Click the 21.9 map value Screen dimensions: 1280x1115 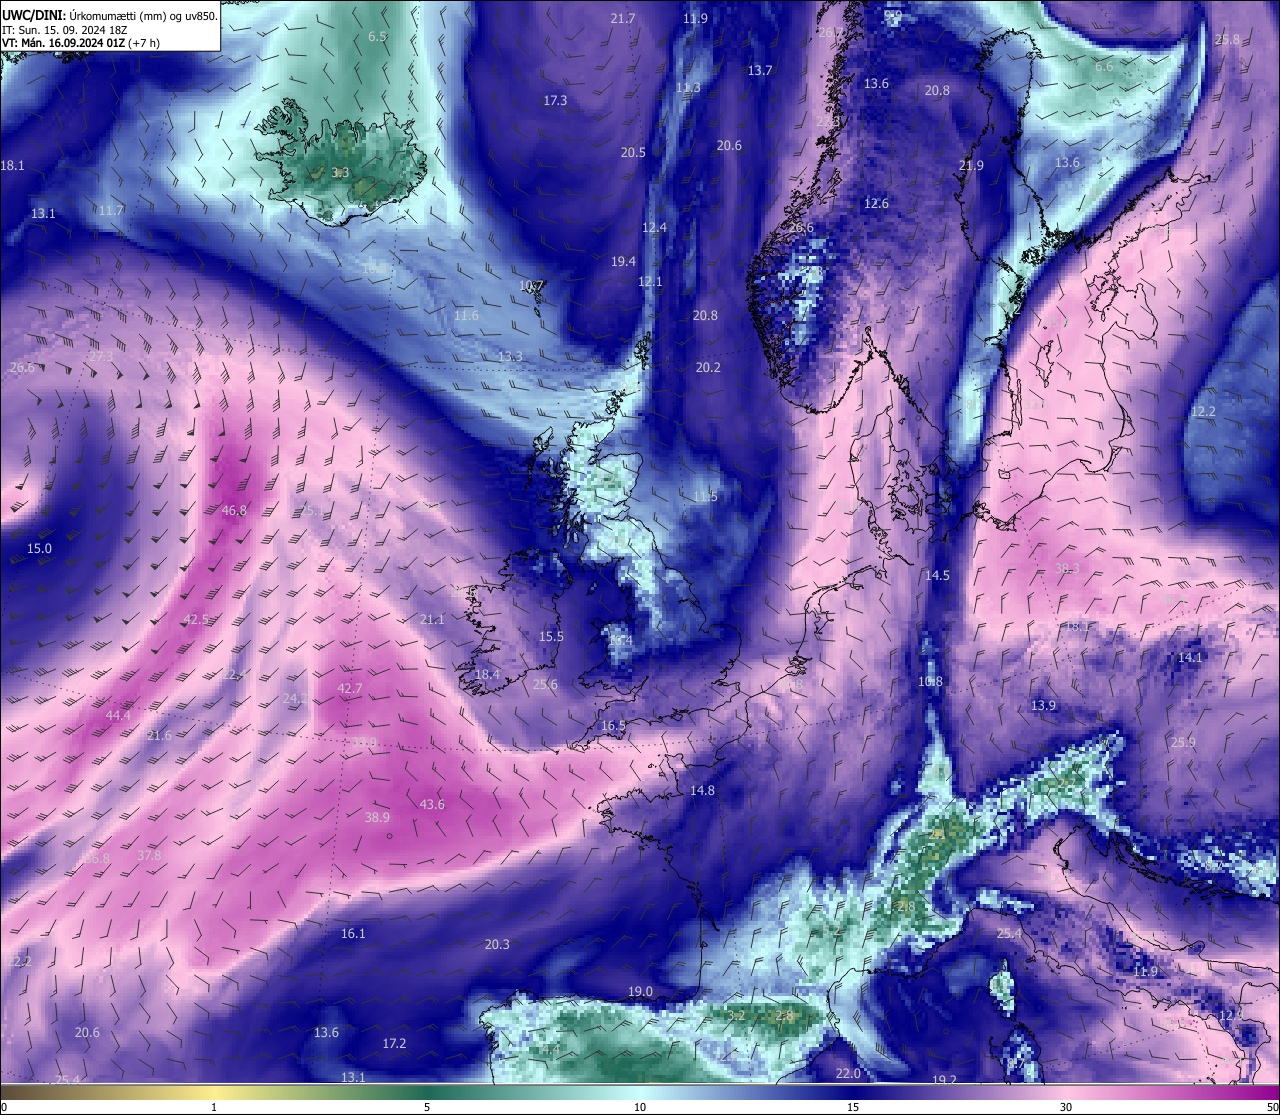click(971, 165)
